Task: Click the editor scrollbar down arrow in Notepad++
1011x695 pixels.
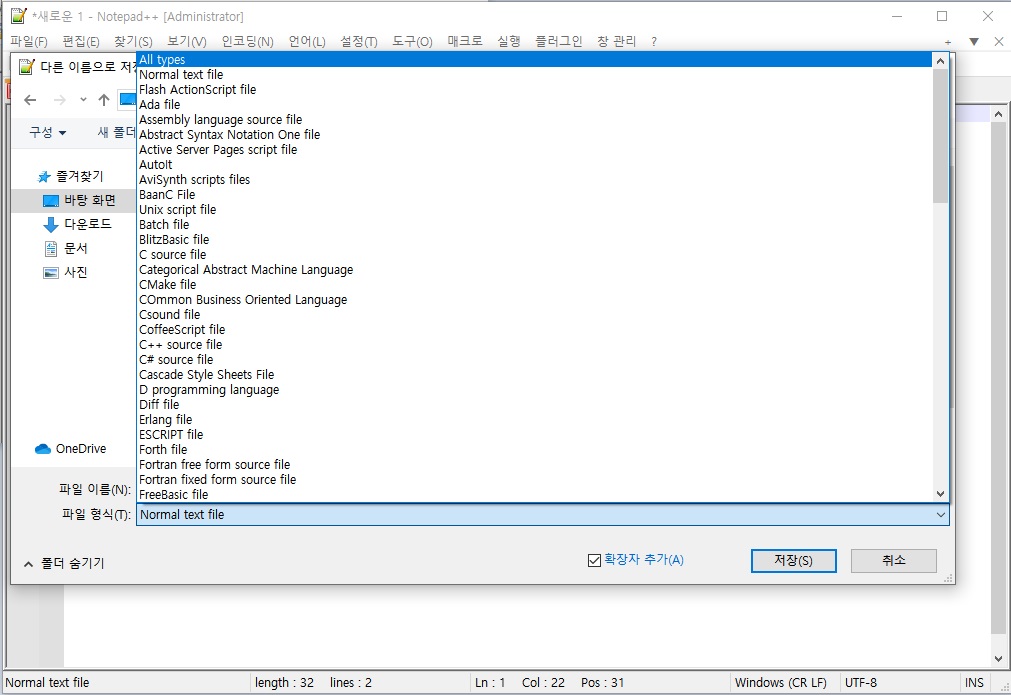Action: (998, 659)
